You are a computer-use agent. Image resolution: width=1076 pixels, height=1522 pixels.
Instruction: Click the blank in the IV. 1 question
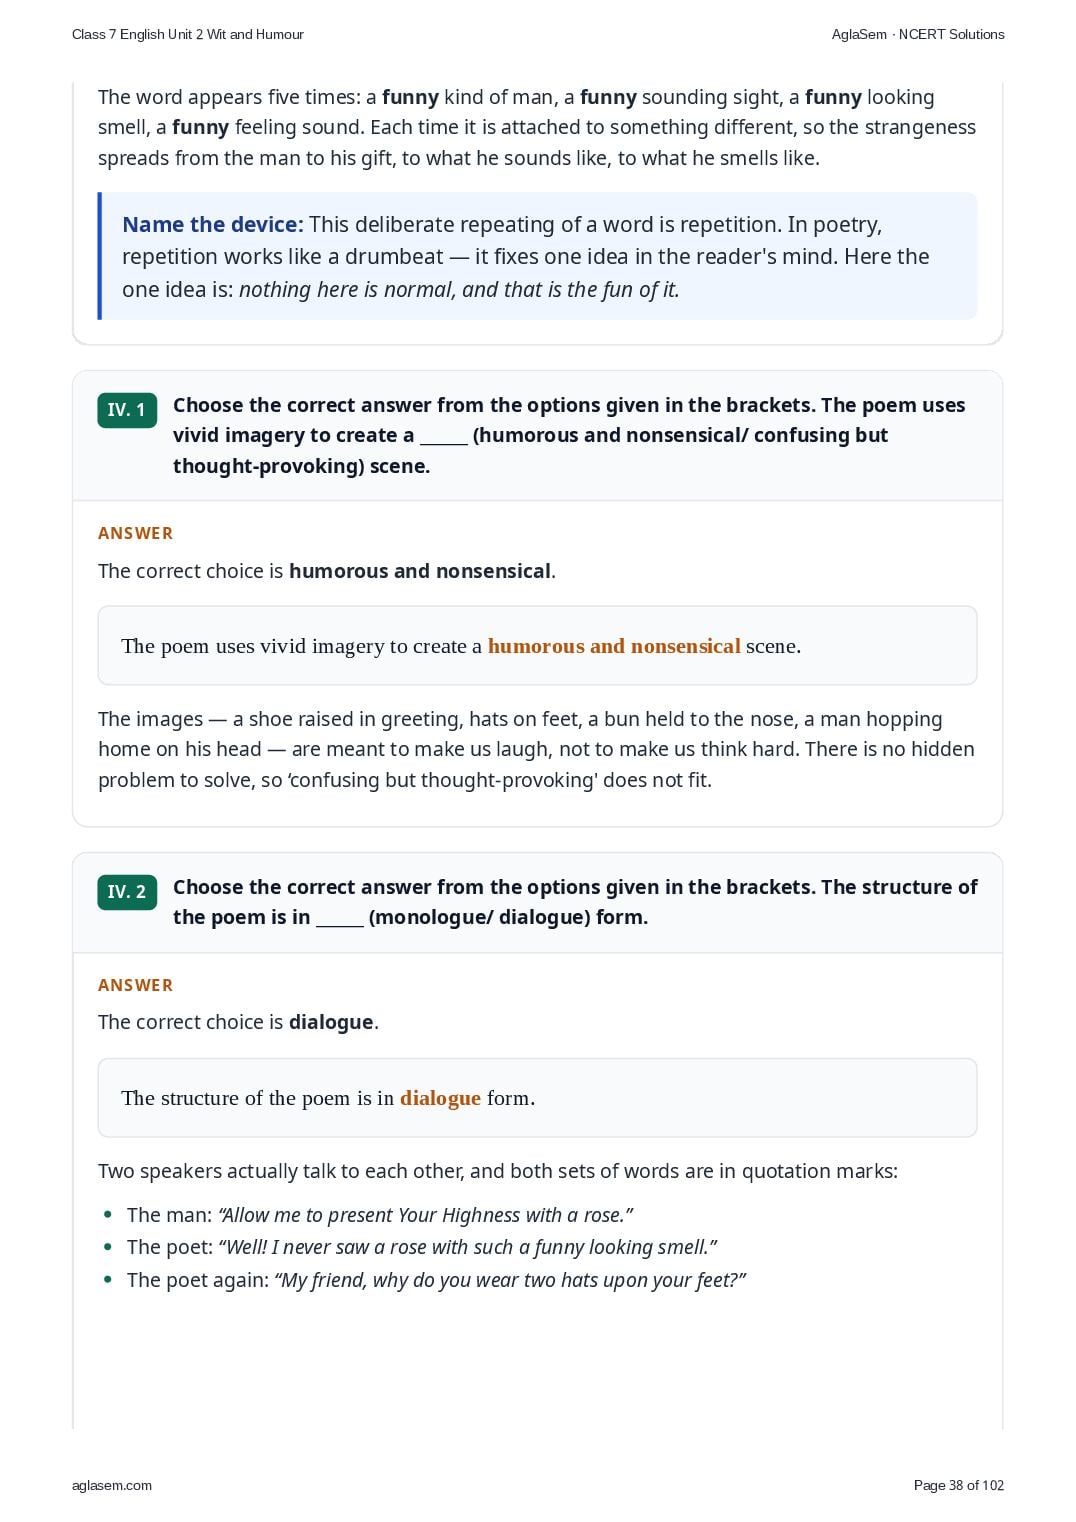pyautogui.click(x=443, y=437)
